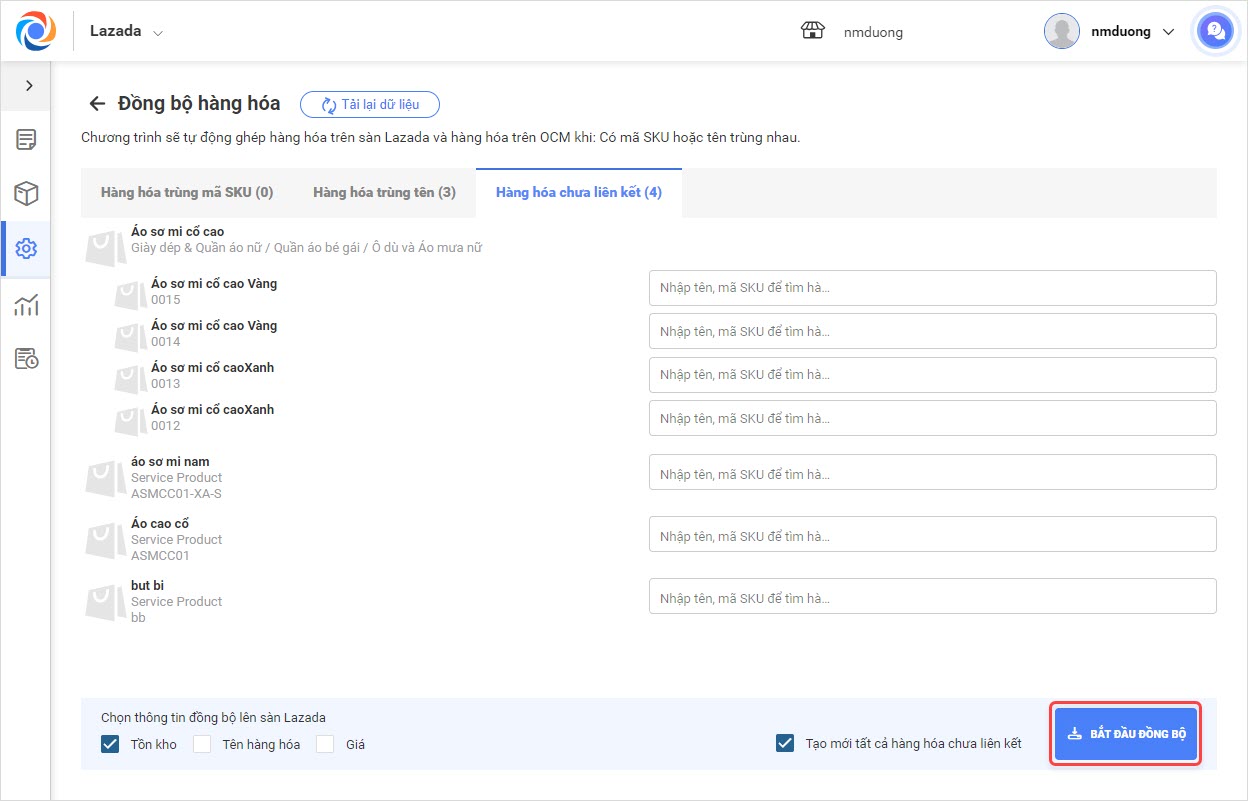Expand the collapsed sidebar with chevron

(x=29, y=86)
